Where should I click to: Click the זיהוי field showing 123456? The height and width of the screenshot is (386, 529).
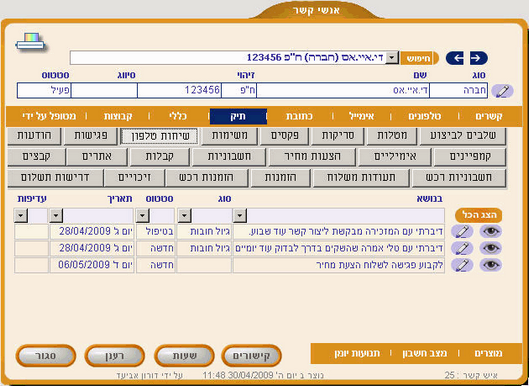point(179,90)
